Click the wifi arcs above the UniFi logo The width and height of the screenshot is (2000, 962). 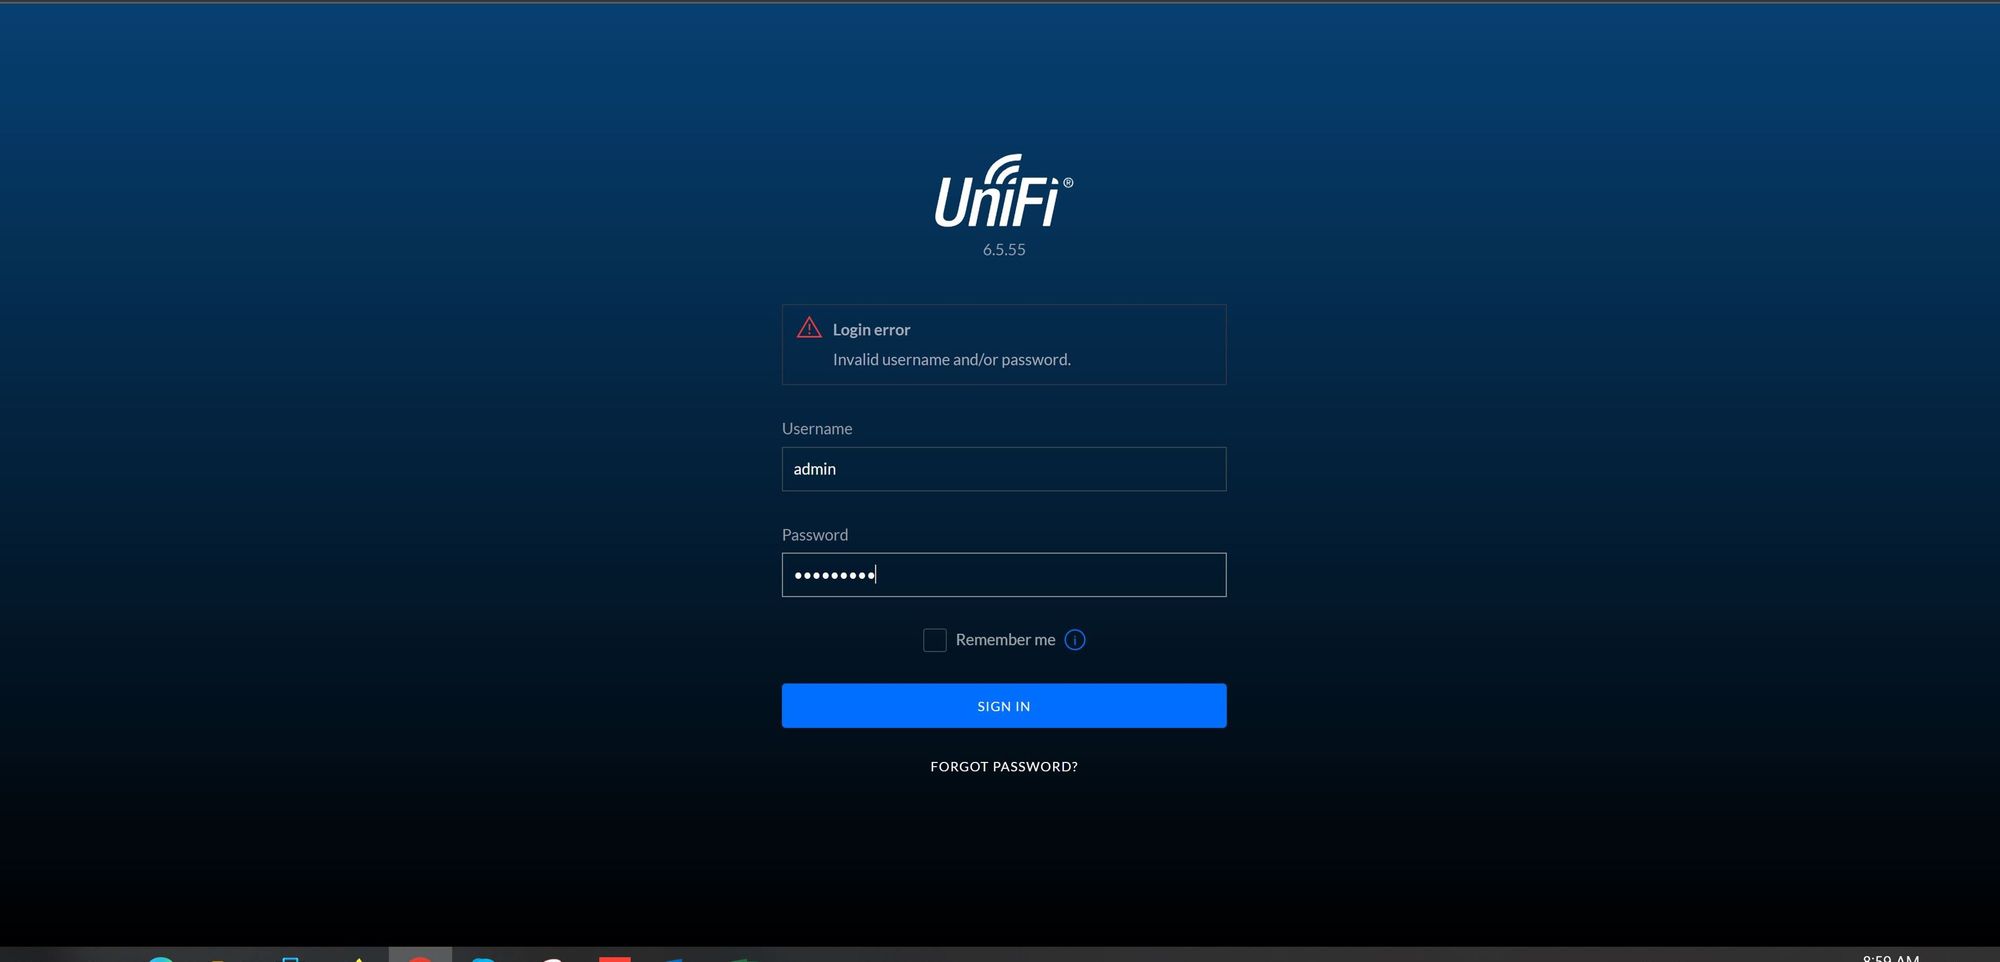1003,167
